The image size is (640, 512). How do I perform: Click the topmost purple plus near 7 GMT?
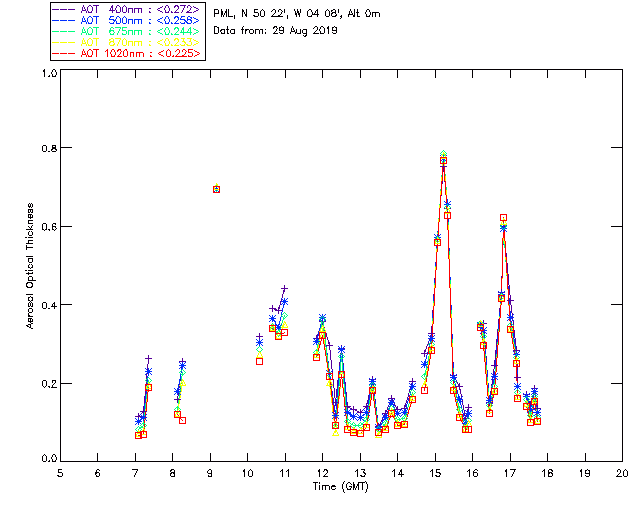pos(148,358)
